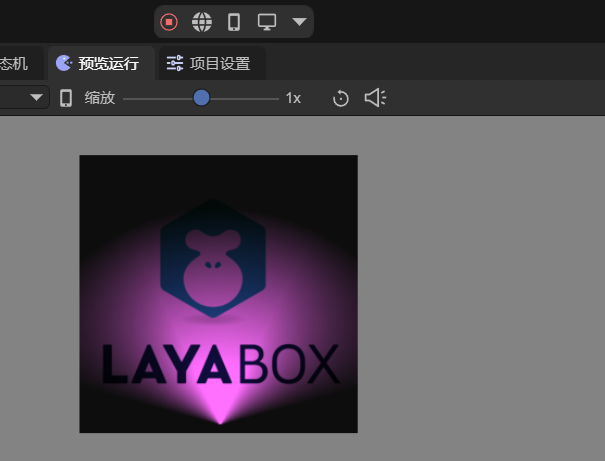
Task: Click the 1x zoom value label
Action: (x=293, y=98)
